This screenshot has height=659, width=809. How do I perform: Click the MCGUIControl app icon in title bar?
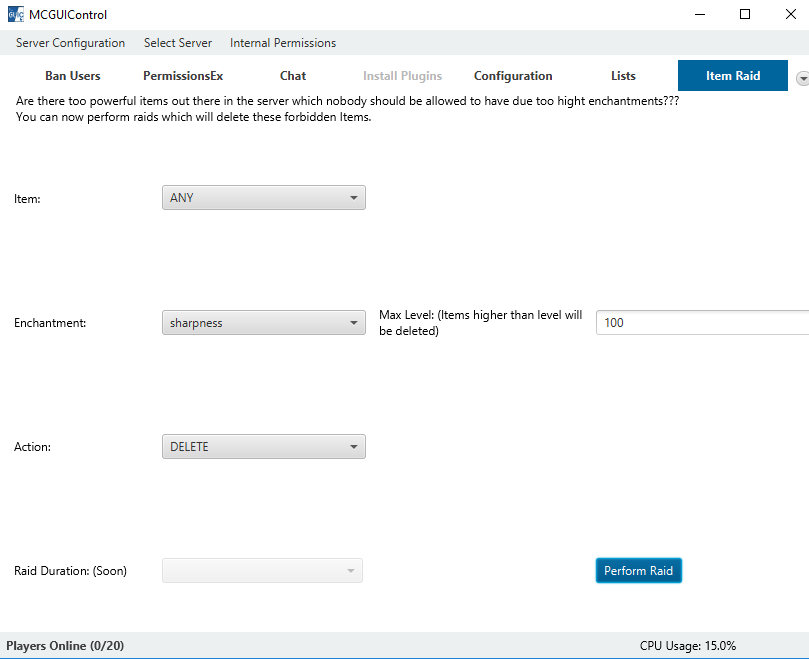tap(16, 15)
